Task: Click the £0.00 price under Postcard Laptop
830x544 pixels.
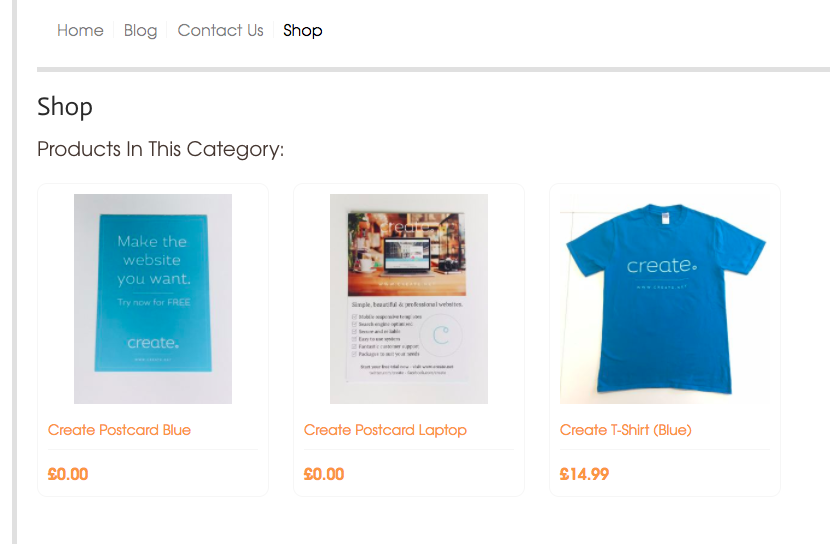Action: tap(324, 474)
